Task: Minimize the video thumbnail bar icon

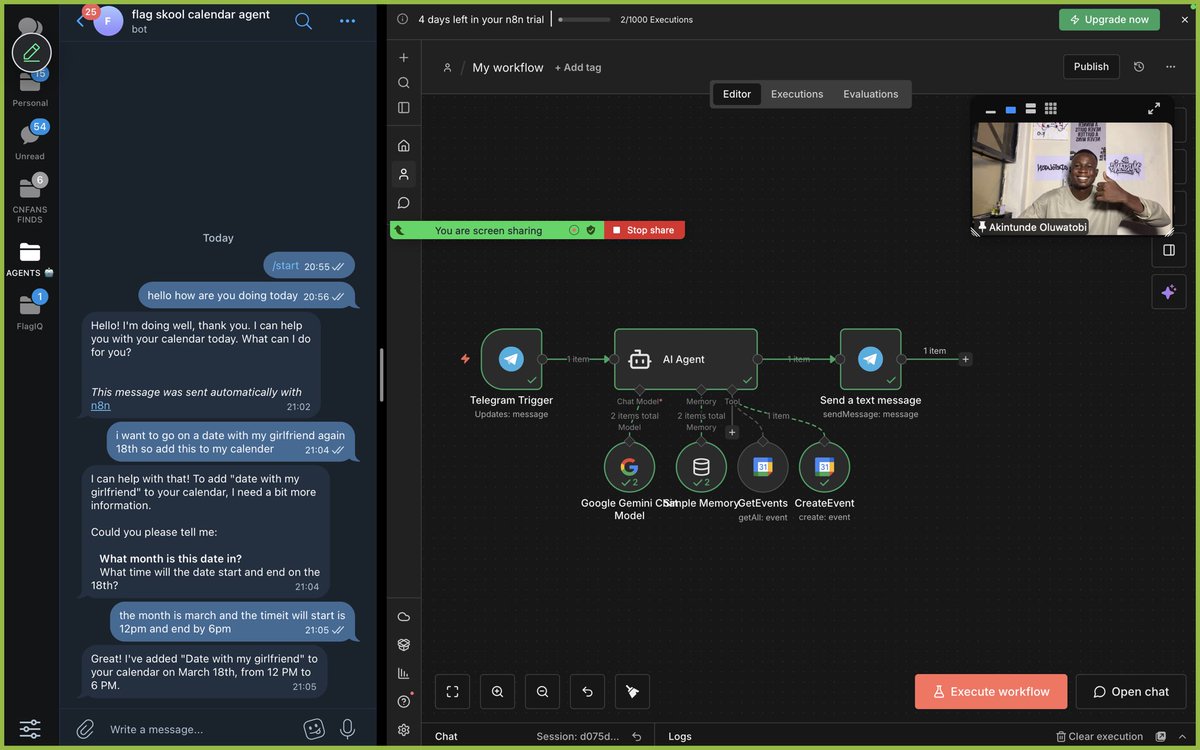Action: click(x=990, y=109)
